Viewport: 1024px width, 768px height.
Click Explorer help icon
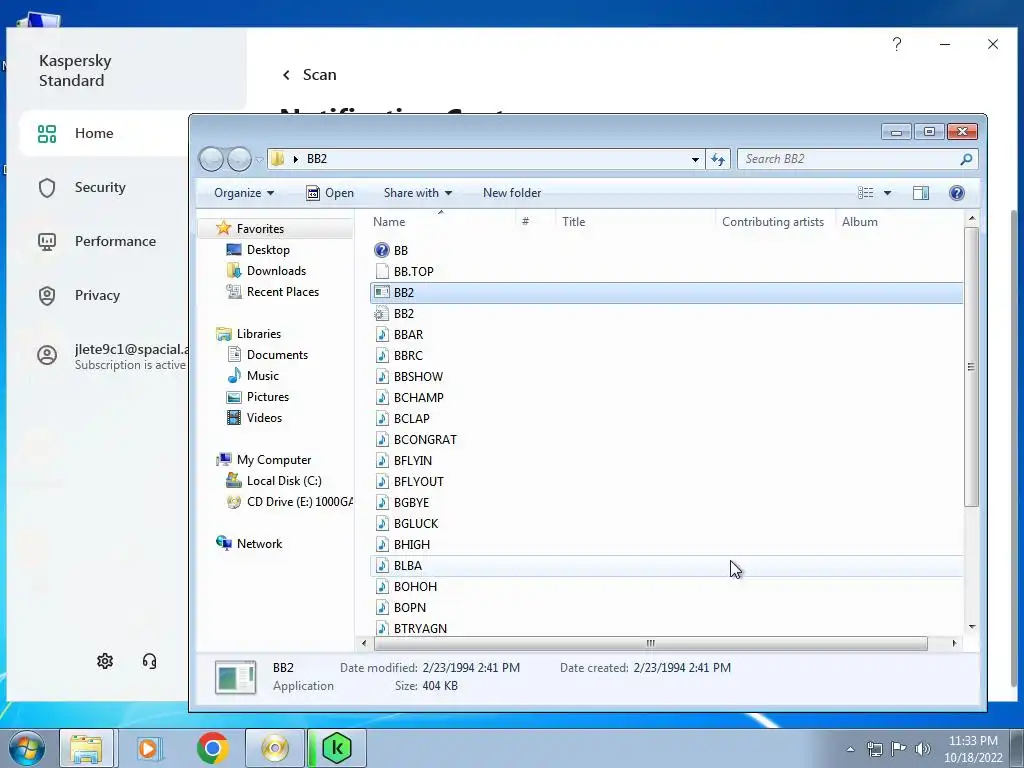point(957,193)
